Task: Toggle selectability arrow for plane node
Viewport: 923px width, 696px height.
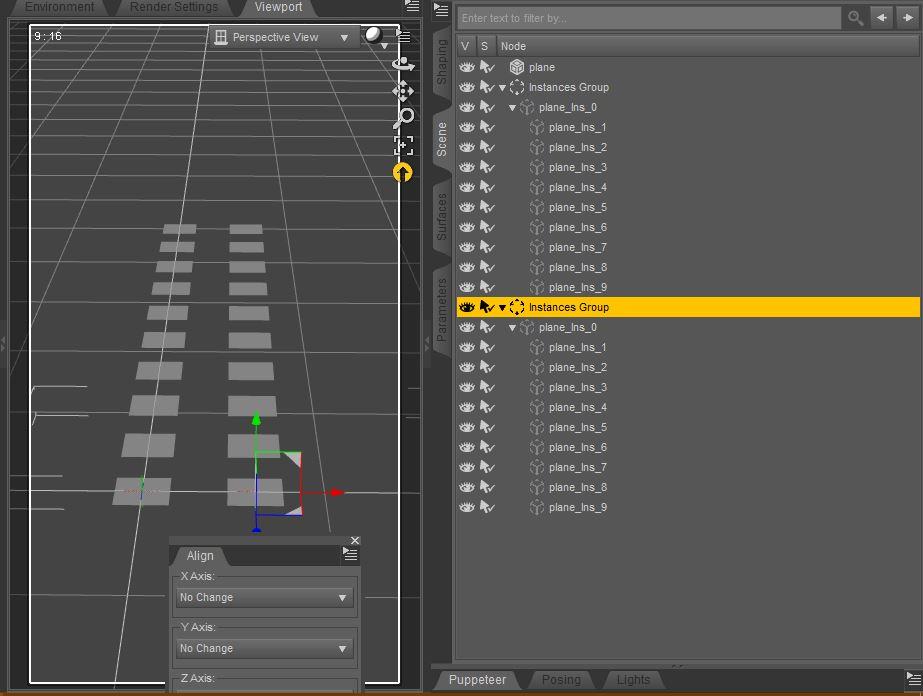Action: 487,67
